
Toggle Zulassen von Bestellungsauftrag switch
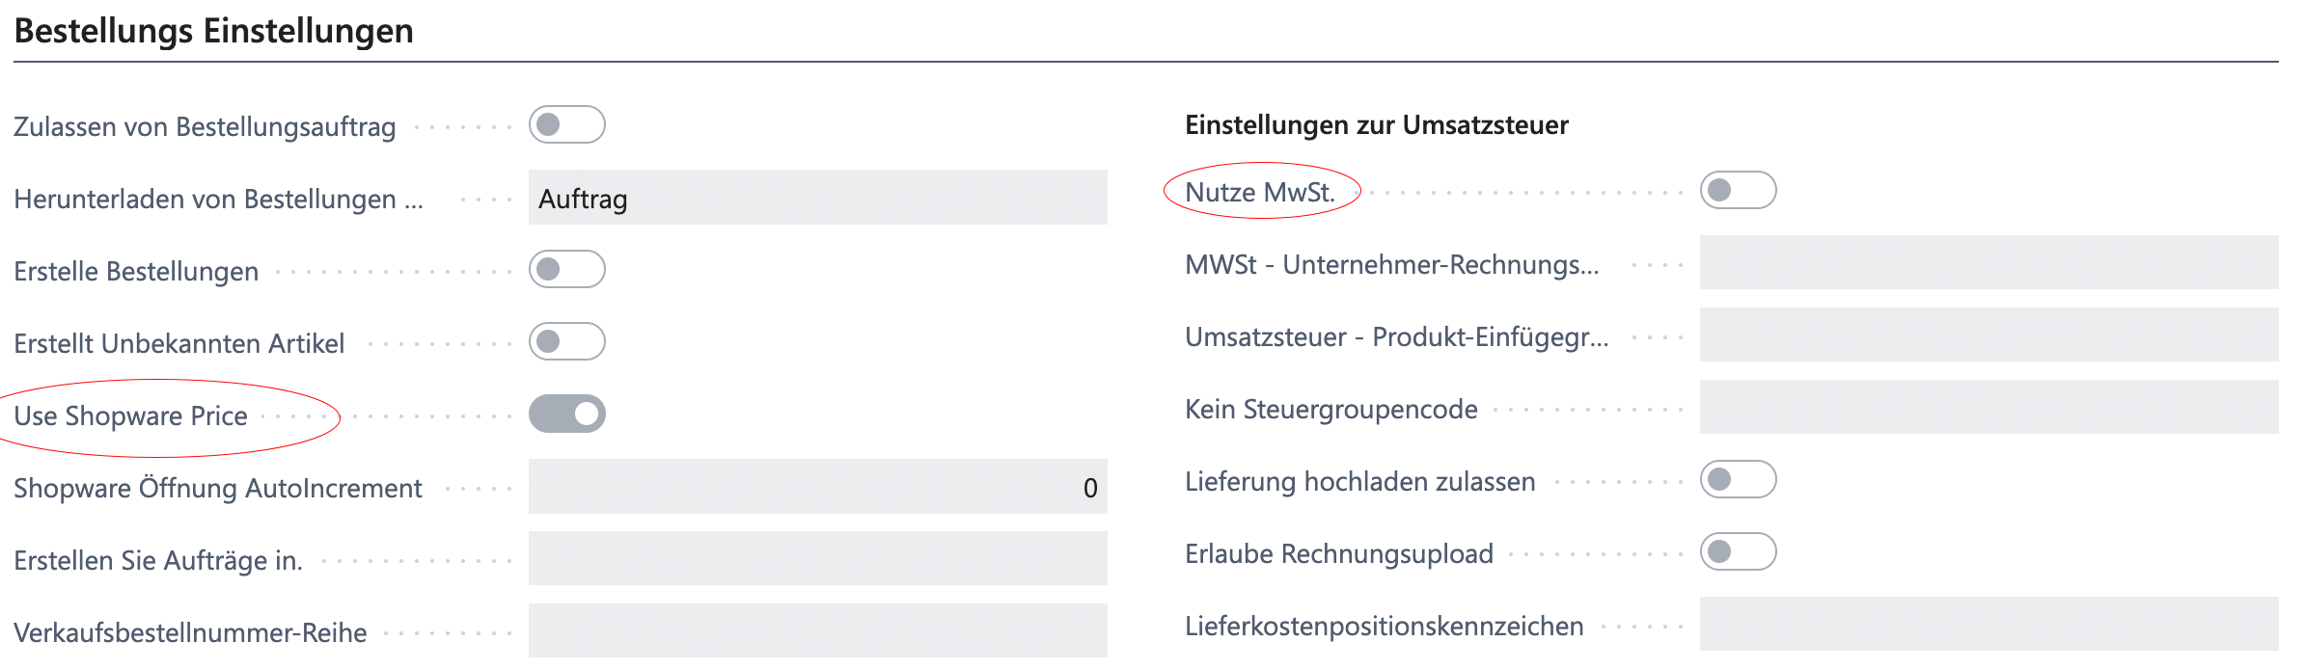coord(567,125)
